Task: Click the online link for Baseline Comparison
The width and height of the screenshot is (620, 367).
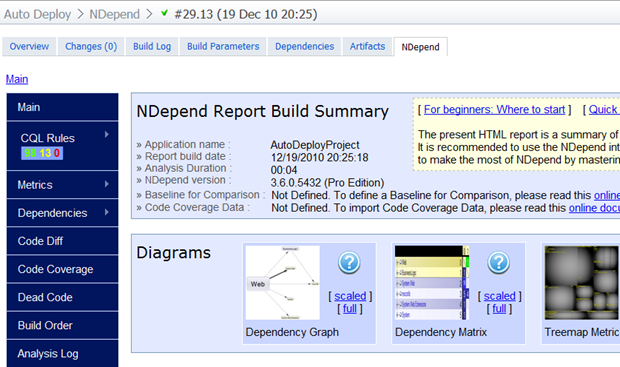Action: pos(607,195)
